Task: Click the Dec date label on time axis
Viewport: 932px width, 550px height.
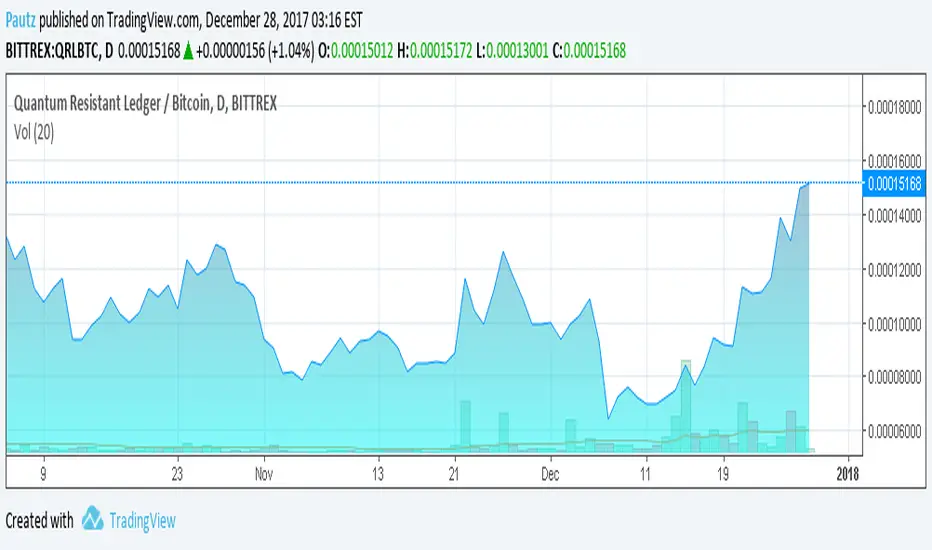Action: (x=550, y=474)
